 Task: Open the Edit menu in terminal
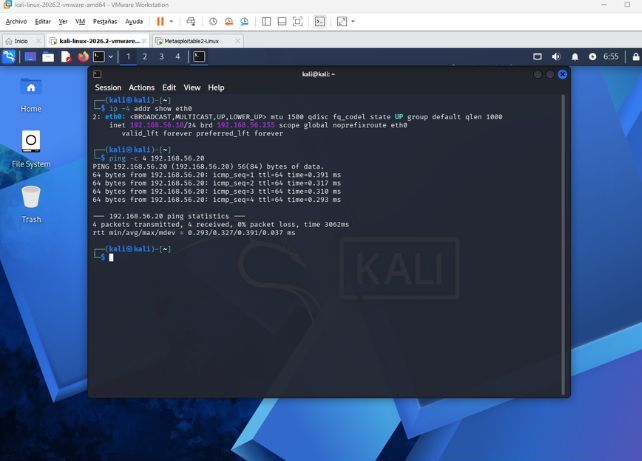(169, 88)
